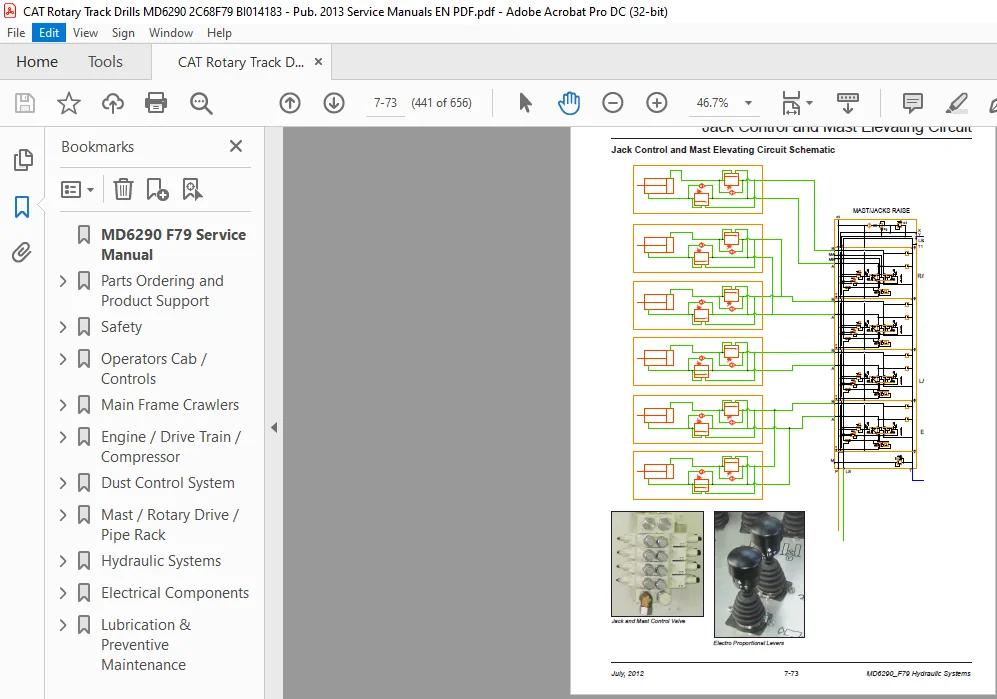Expand Electrical Components bookmark
Image resolution: width=997 pixels, height=699 pixels.
pos(63,593)
